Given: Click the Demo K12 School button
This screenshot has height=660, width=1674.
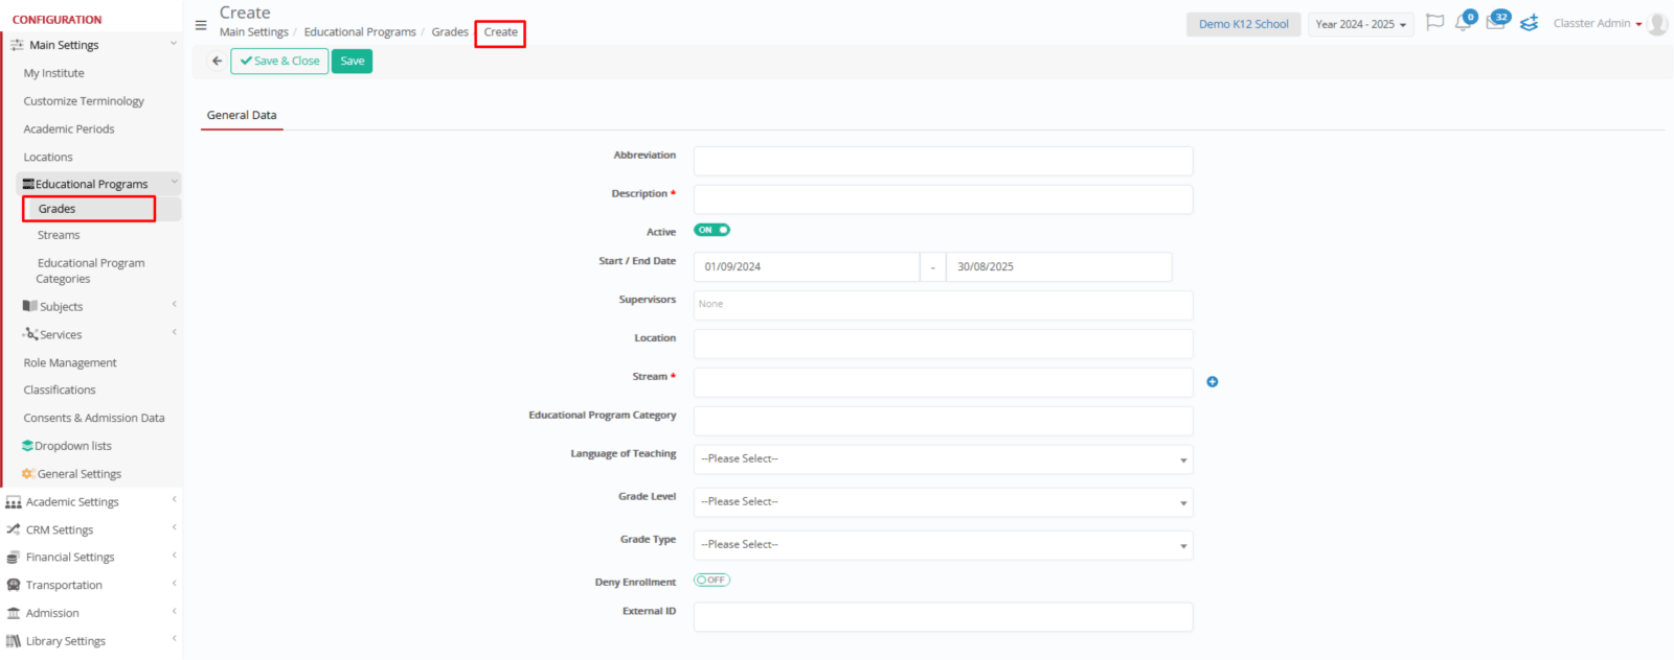Looking at the screenshot, I should pyautogui.click(x=1244, y=24).
